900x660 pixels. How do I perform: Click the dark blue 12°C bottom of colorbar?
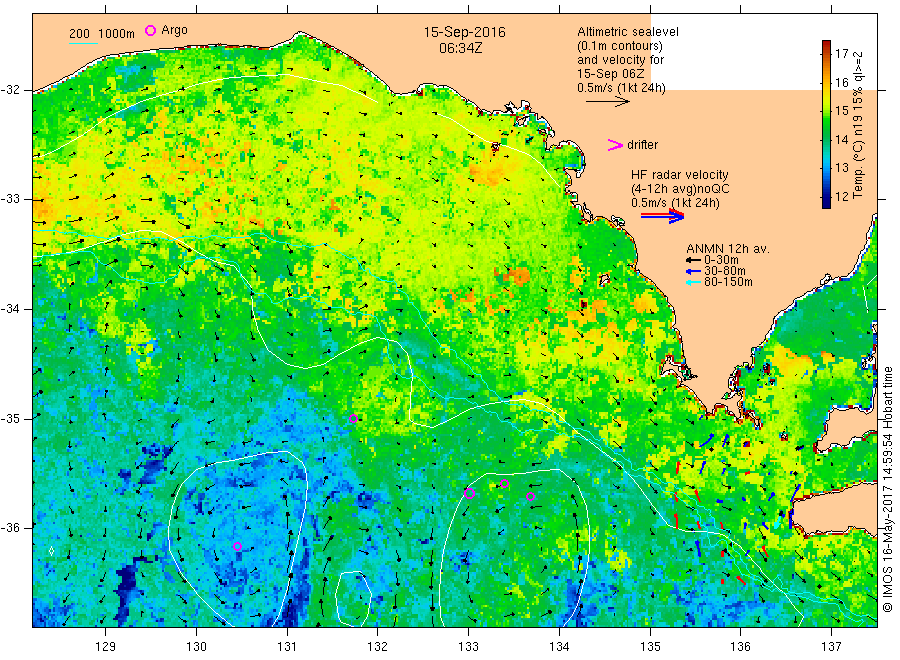tap(827, 202)
